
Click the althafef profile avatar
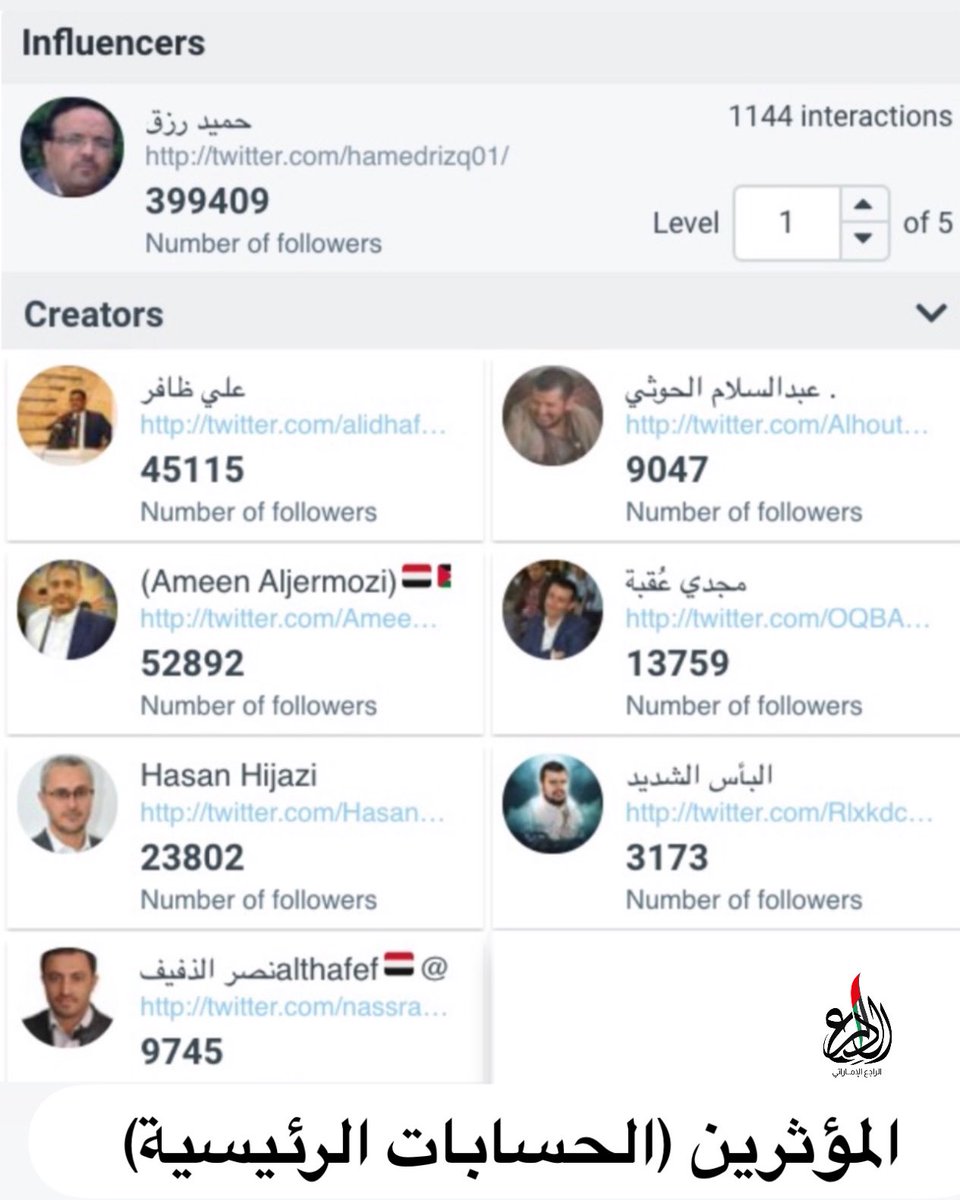[67, 997]
